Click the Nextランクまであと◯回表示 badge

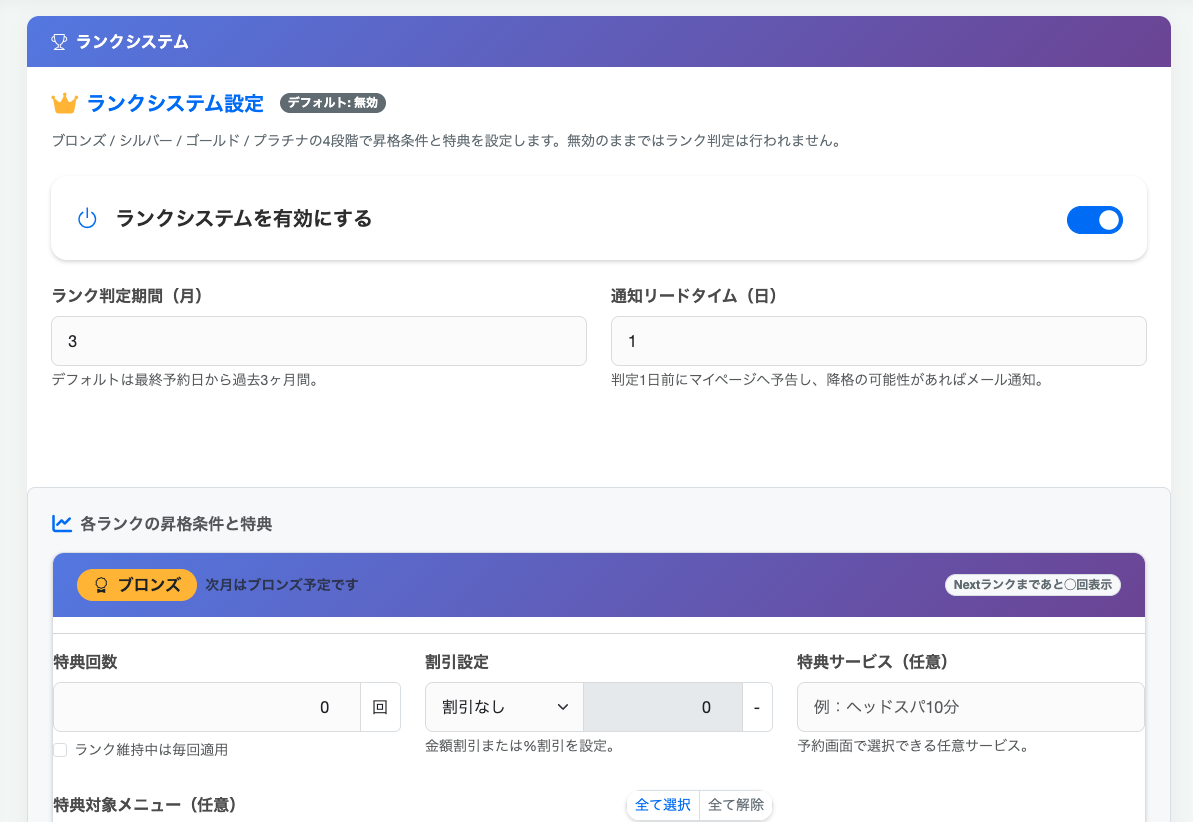pos(1032,585)
